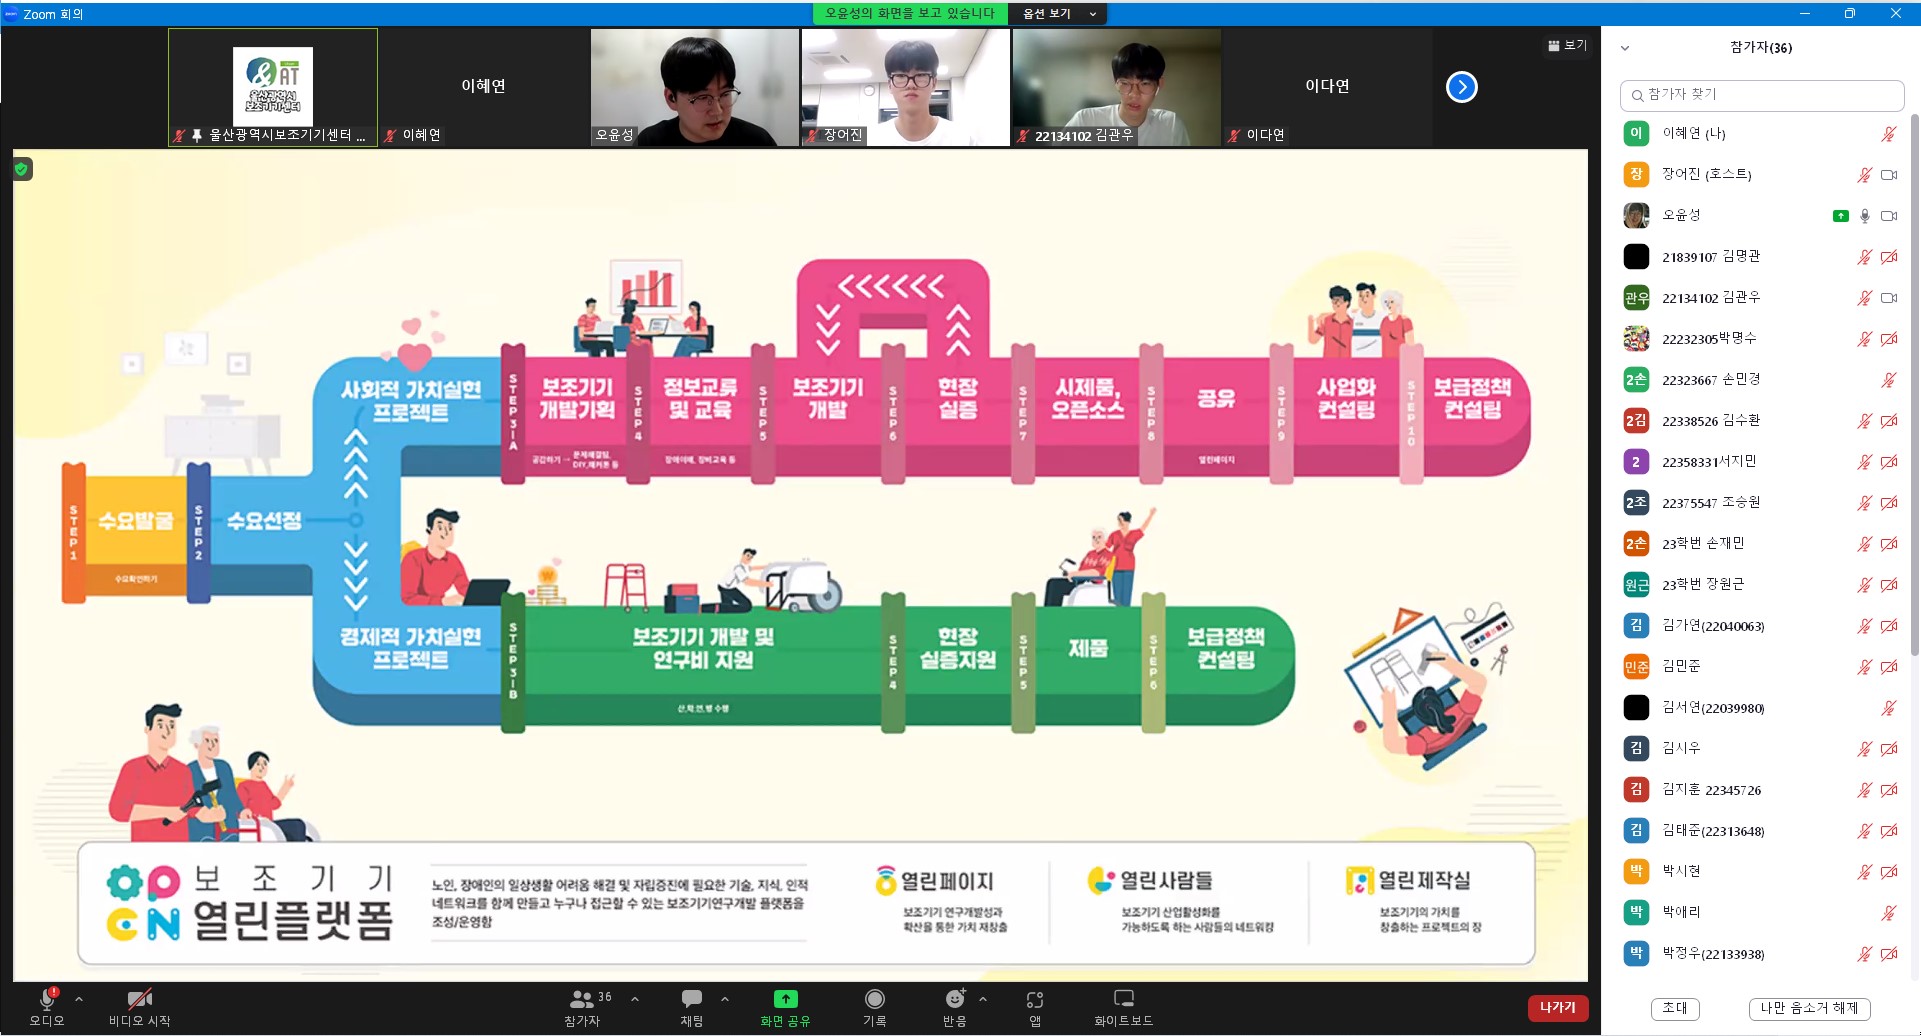Open the 반응 reactions icon
This screenshot has width=1921, height=1036.
pyautogui.click(x=955, y=999)
